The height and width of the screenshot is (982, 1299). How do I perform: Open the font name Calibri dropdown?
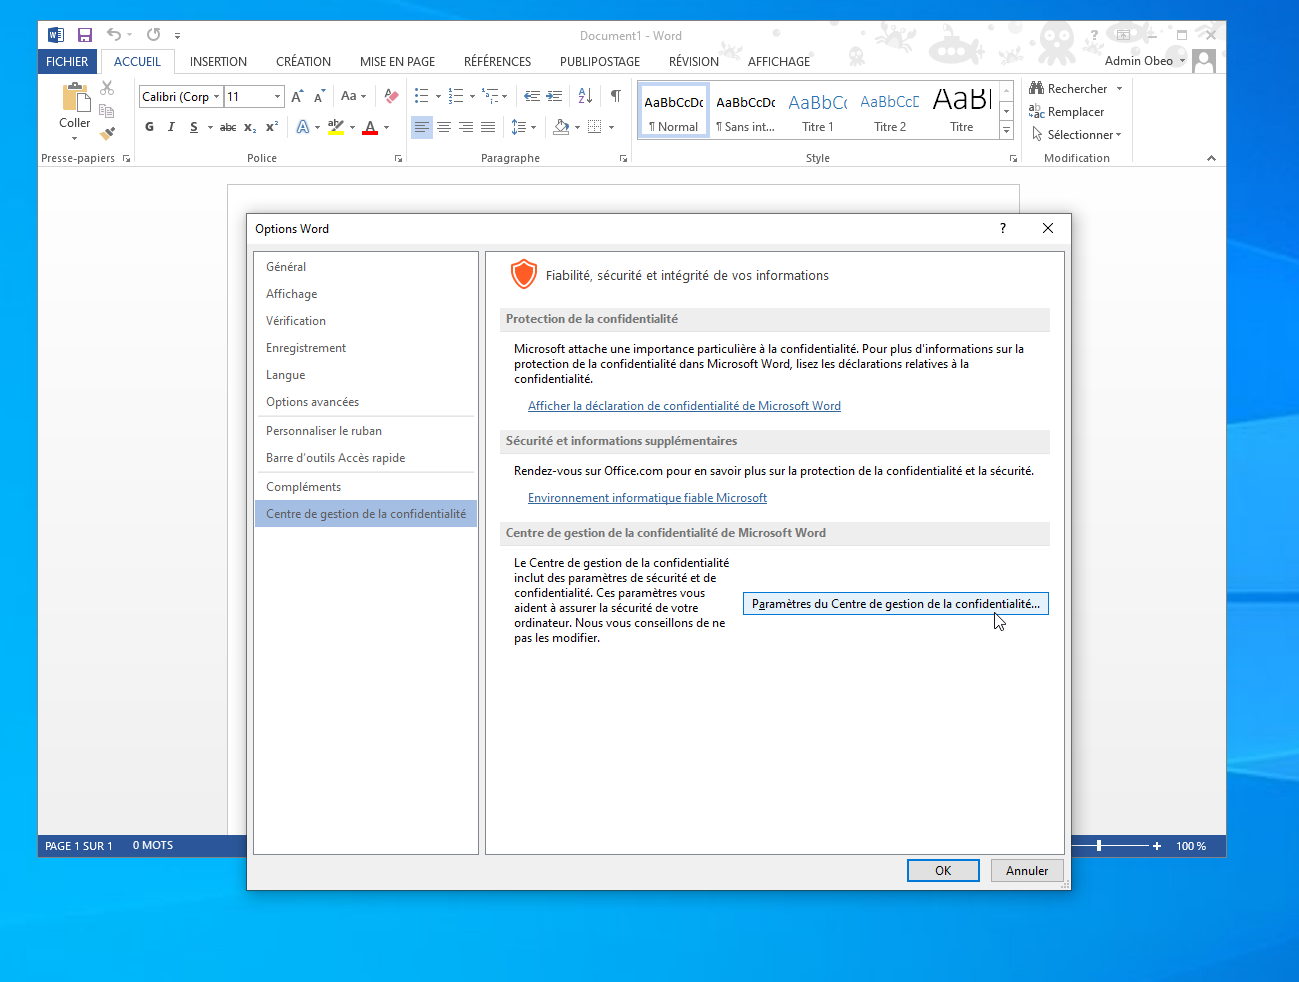(x=216, y=97)
